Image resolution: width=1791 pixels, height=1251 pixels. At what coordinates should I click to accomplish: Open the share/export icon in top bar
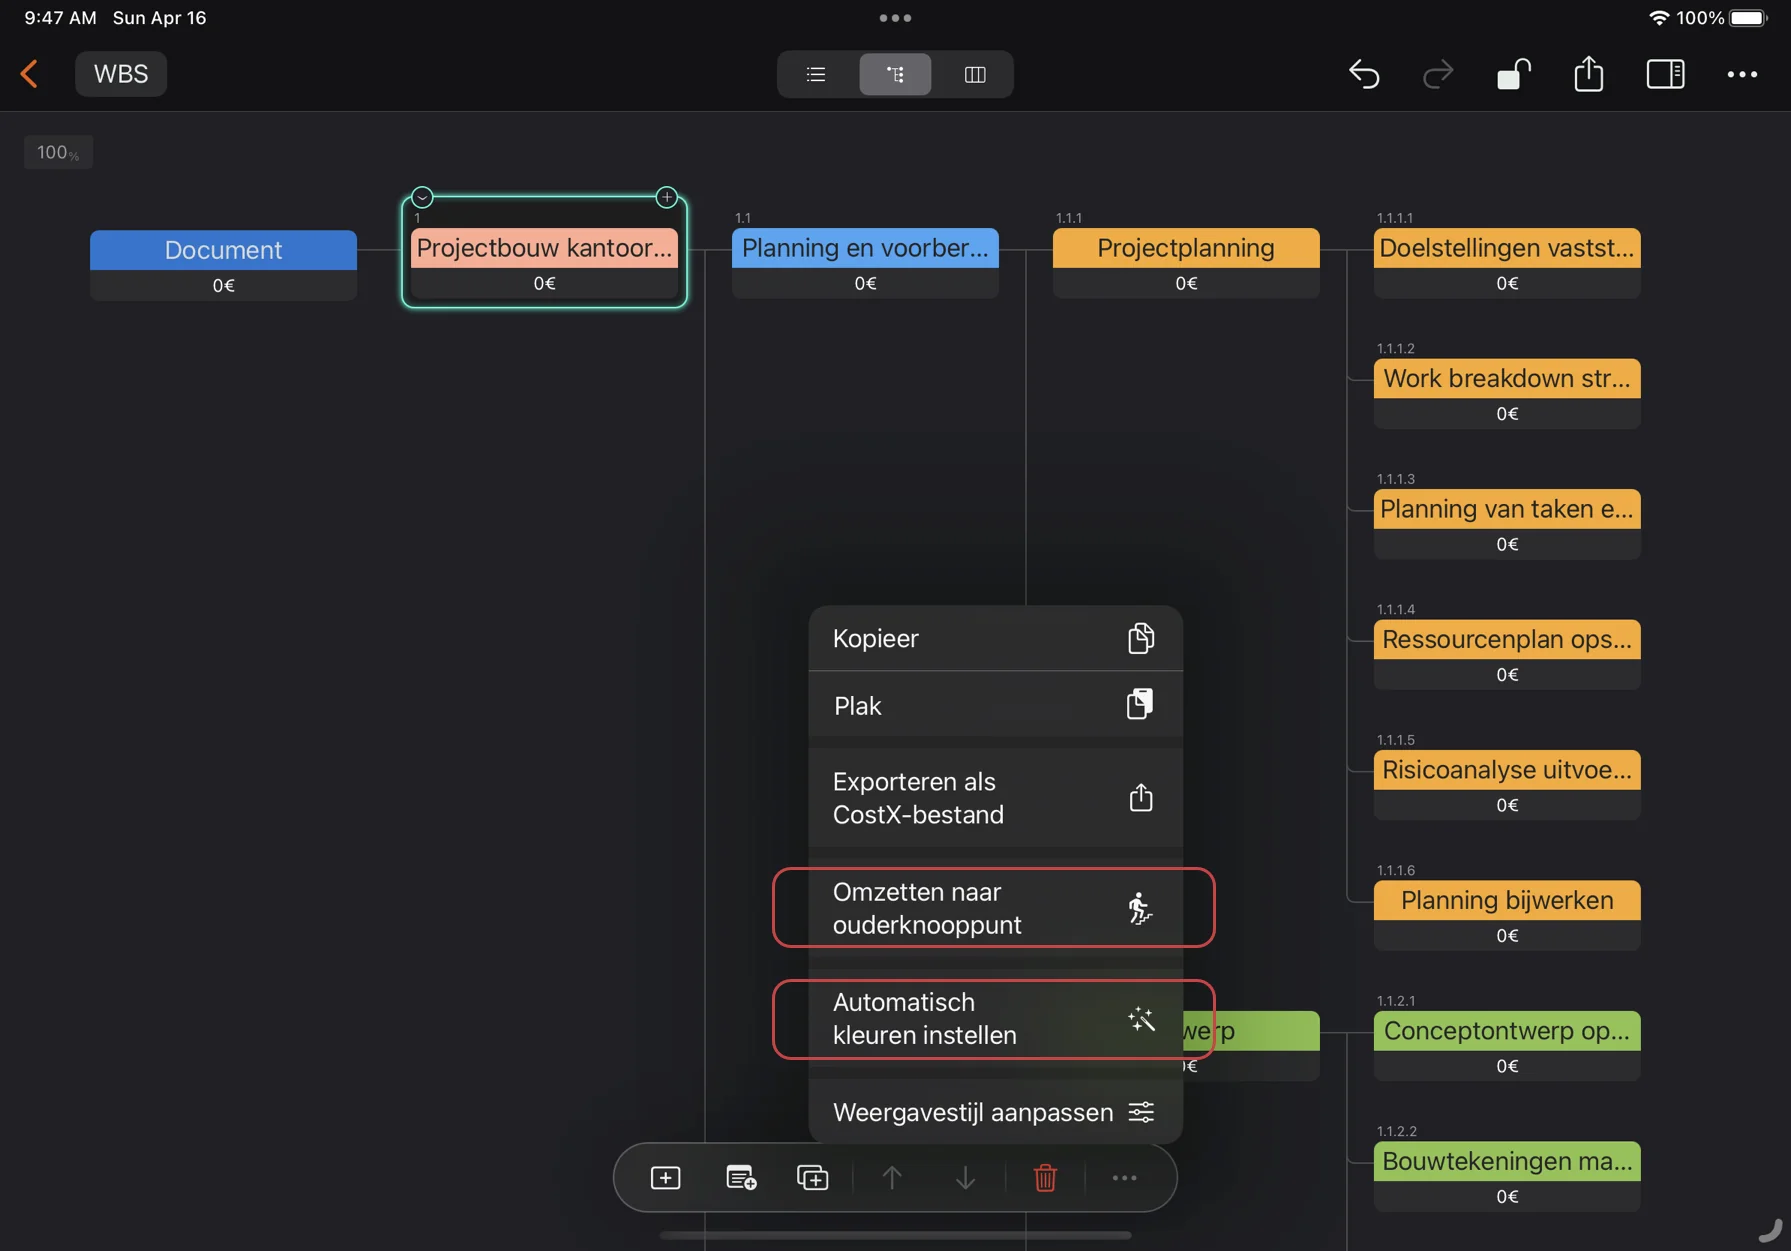1588,74
